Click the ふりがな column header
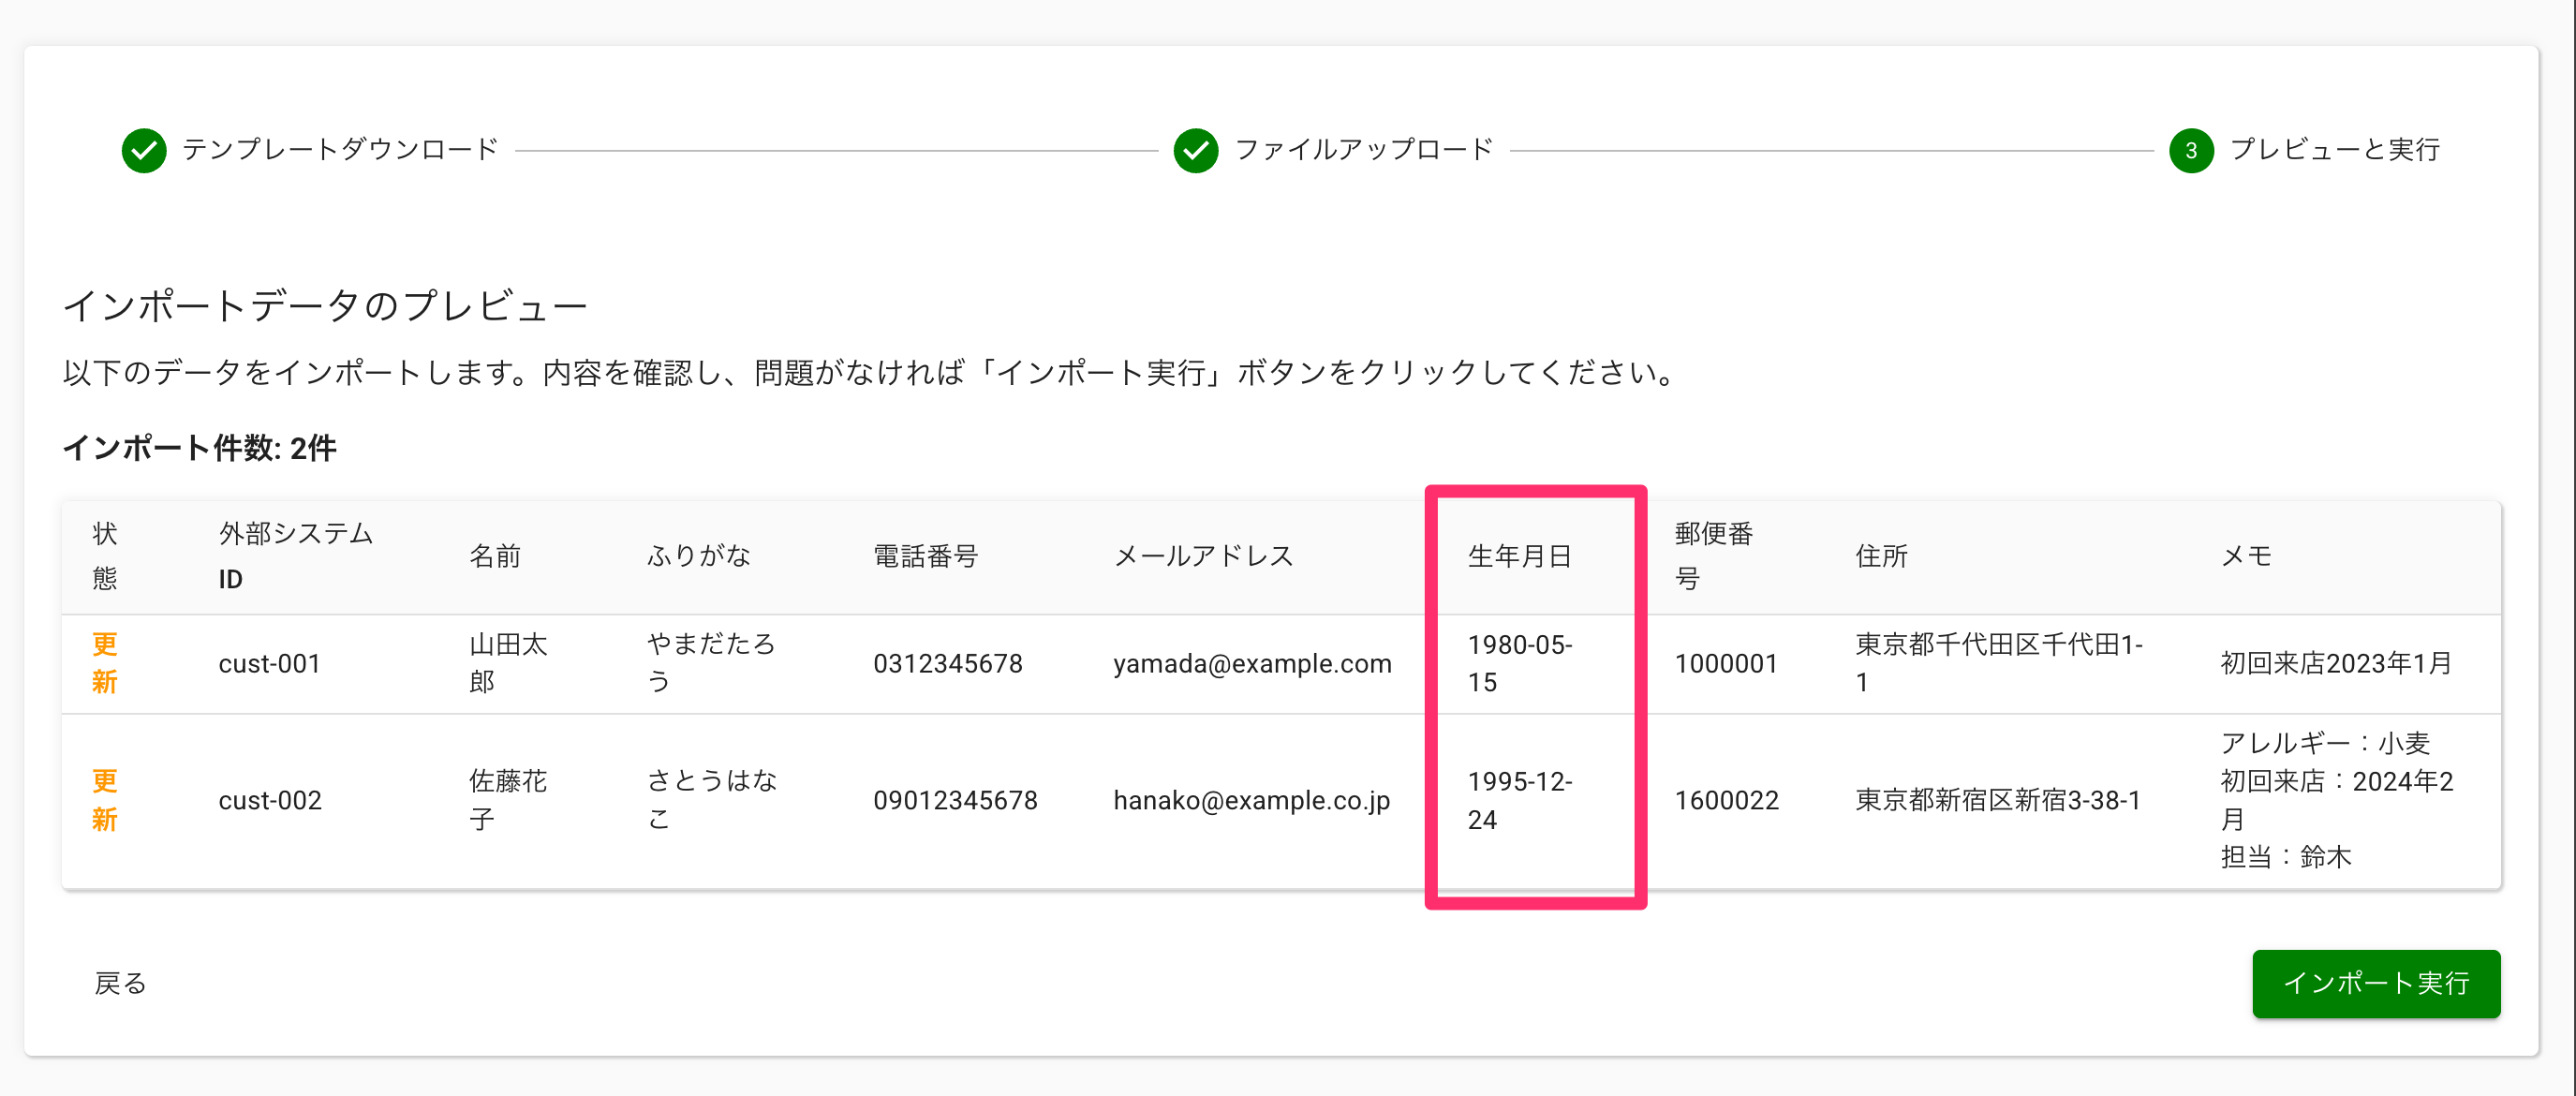The height and width of the screenshot is (1096, 2576). tap(699, 556)
